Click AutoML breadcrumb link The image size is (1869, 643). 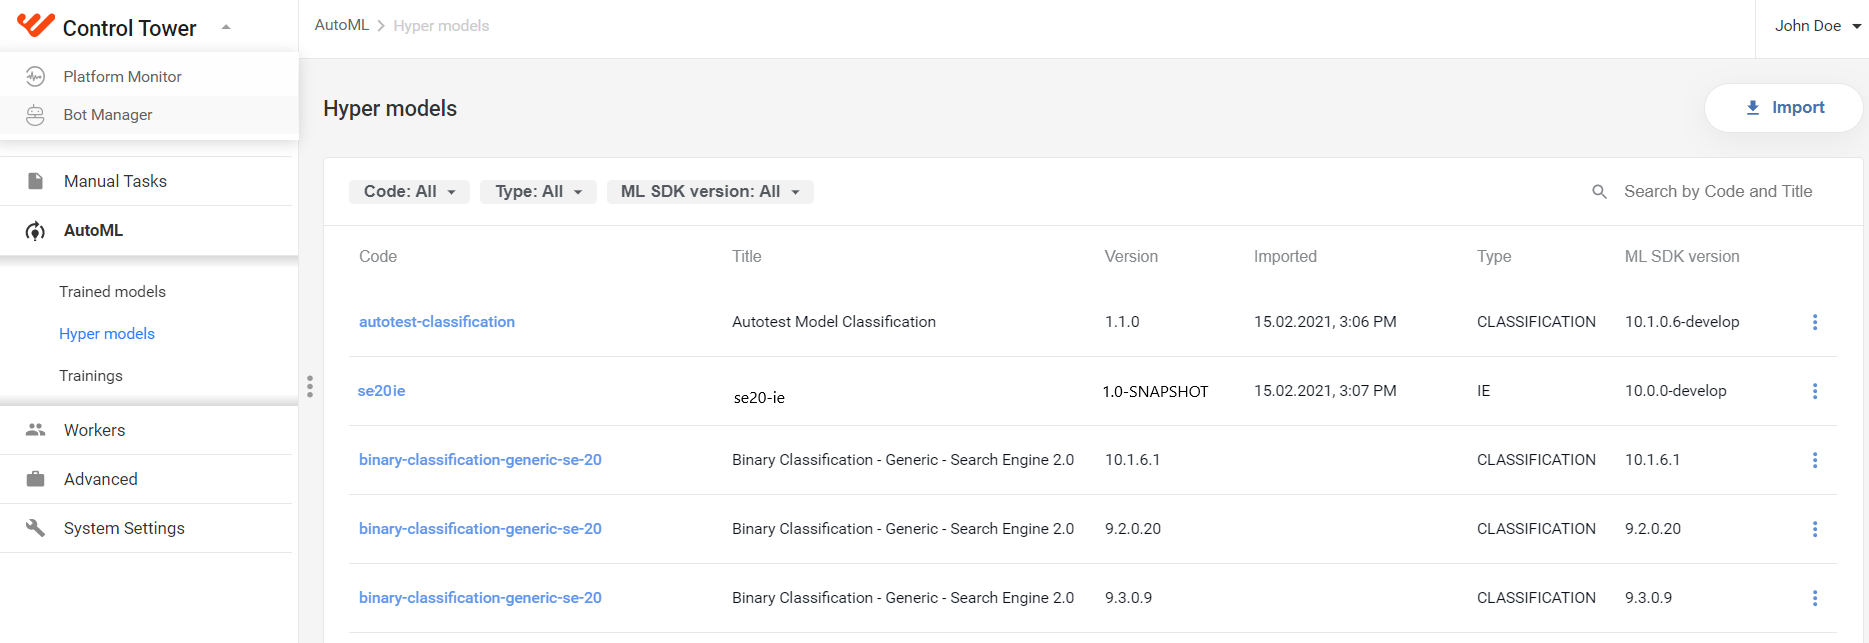click(x=342, y=25)
